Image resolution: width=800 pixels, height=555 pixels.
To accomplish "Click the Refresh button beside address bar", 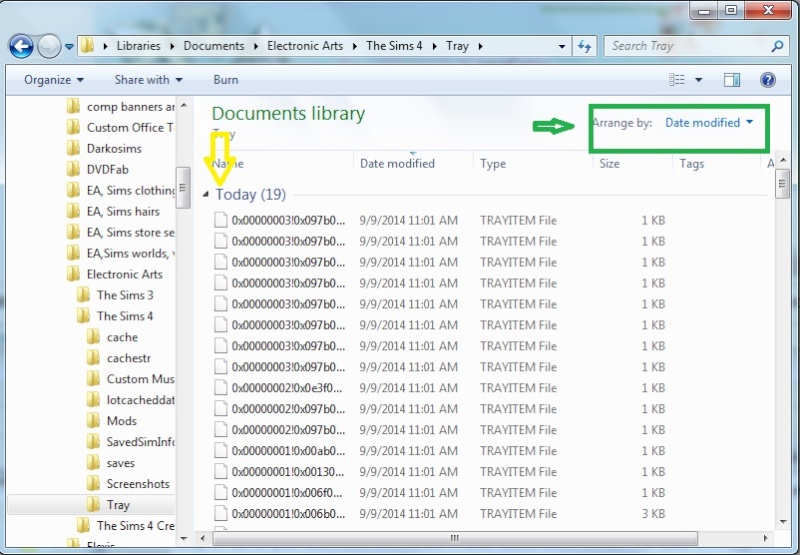I will 584,46.
